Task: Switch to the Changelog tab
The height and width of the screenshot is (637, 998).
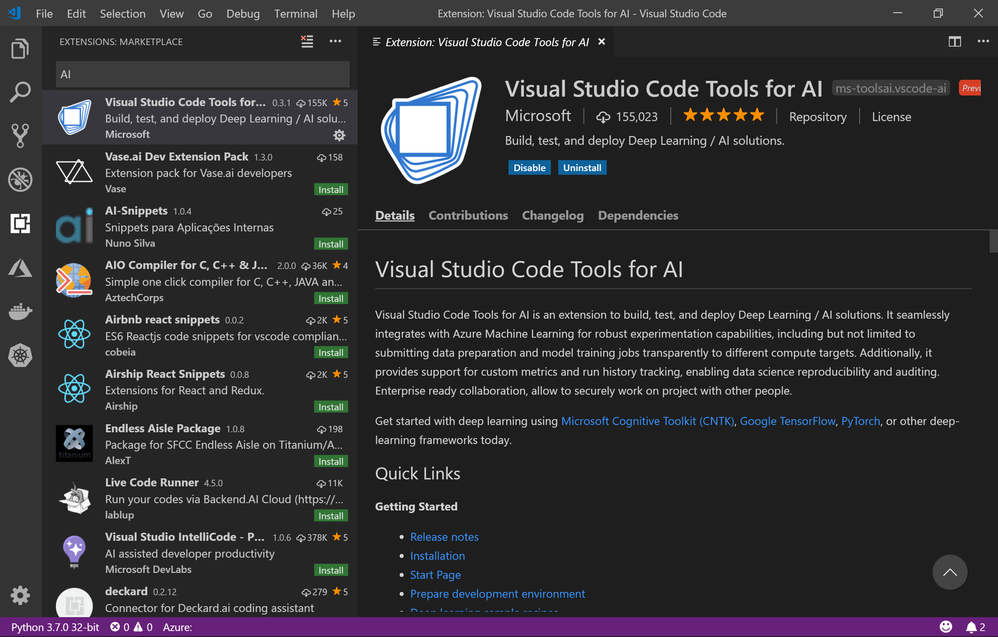Action: 552,215
